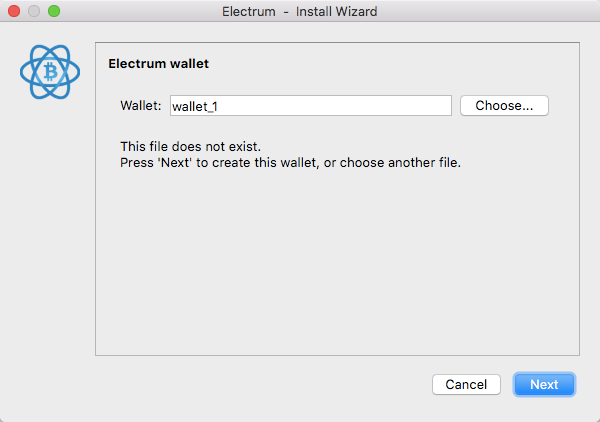
Task: Maximize the window with green button
Action: coord(54,11)
